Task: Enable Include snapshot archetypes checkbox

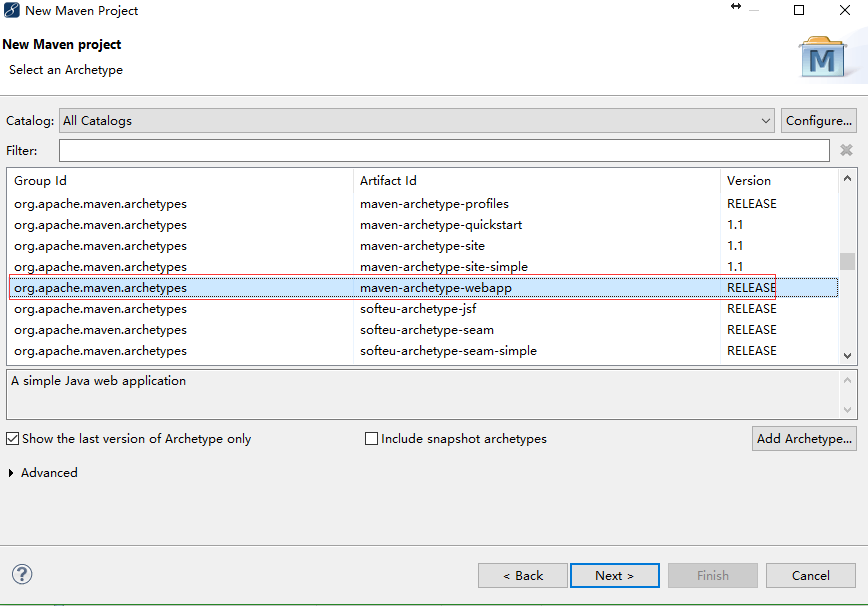Action: (x=371, y=439)
